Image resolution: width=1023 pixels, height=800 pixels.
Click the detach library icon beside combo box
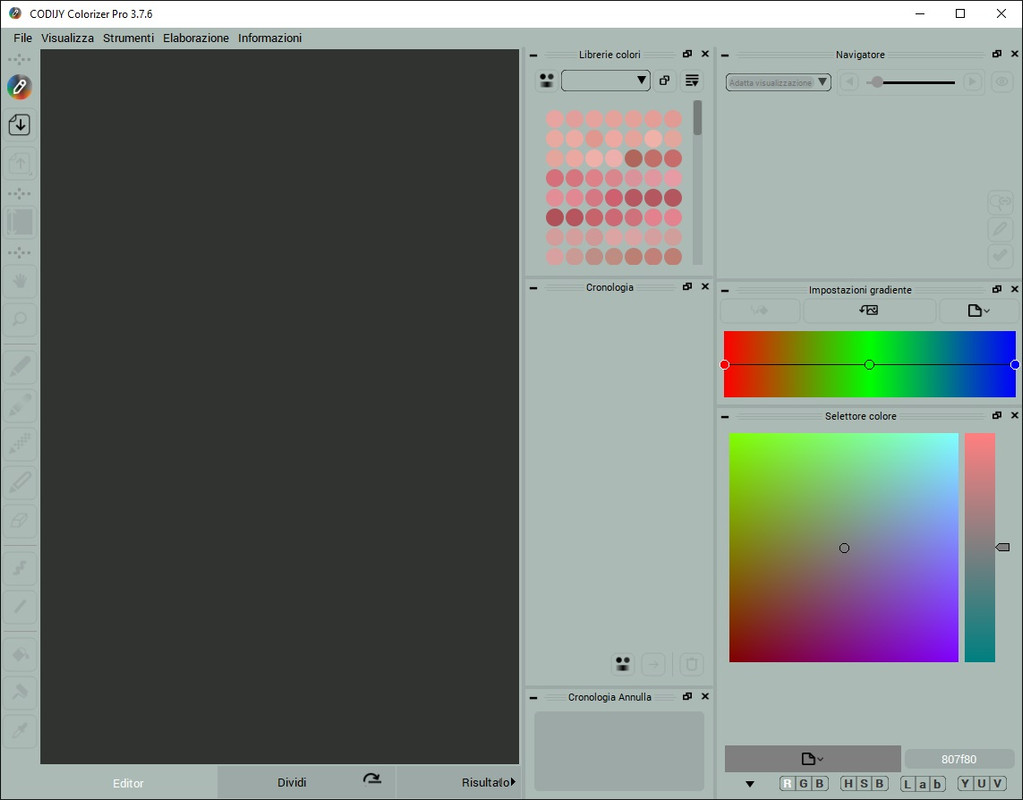pos(664,80)
